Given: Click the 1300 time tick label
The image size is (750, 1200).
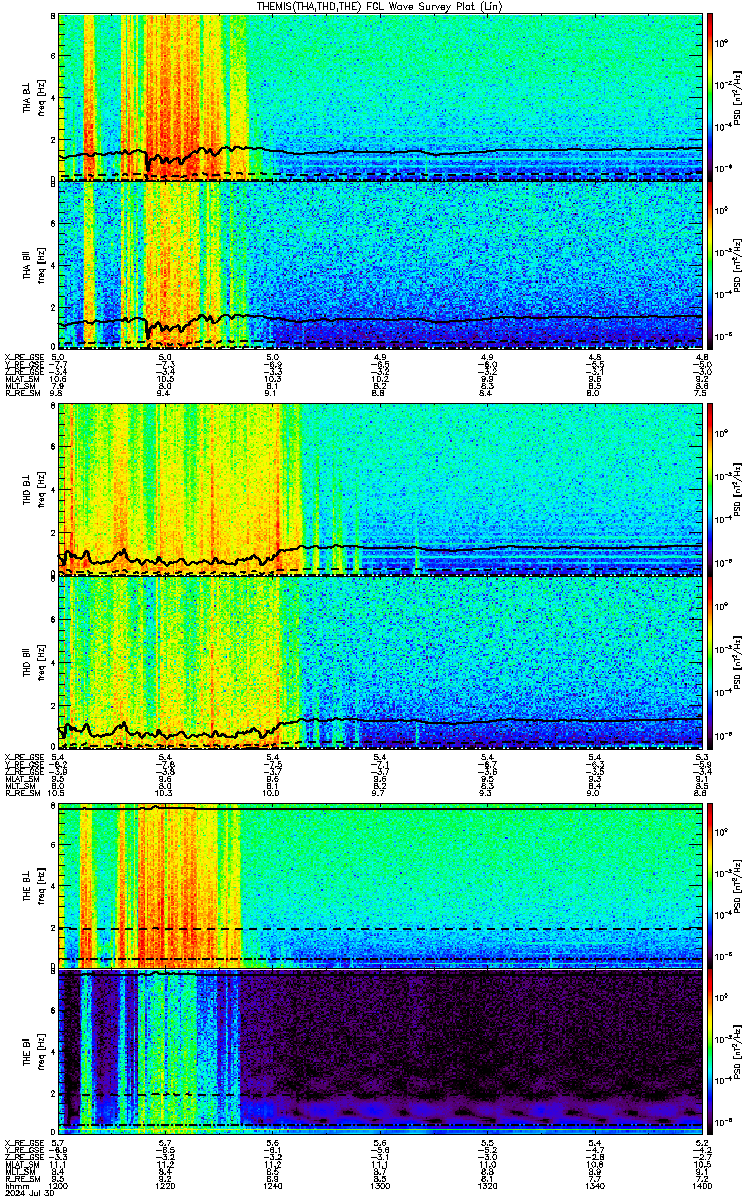Looking at the screenshot, I should [380, 1186].
